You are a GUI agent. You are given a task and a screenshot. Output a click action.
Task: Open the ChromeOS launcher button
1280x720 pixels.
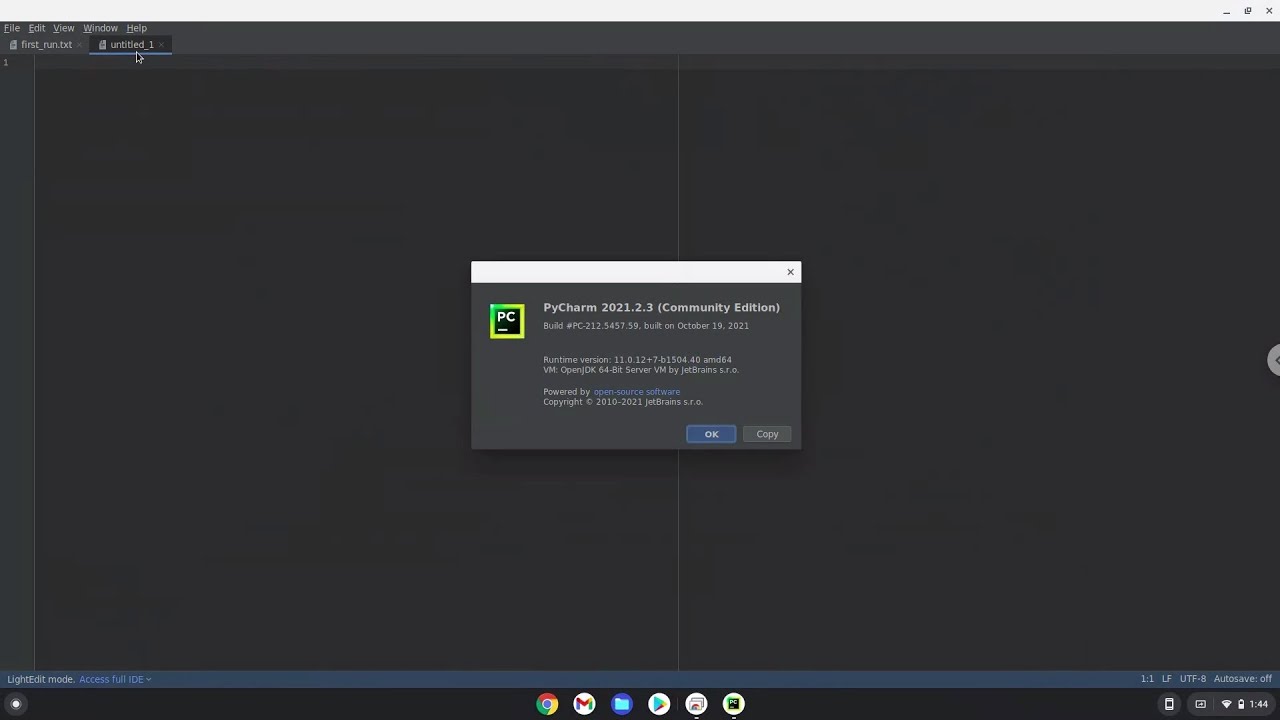click(15, 704)
